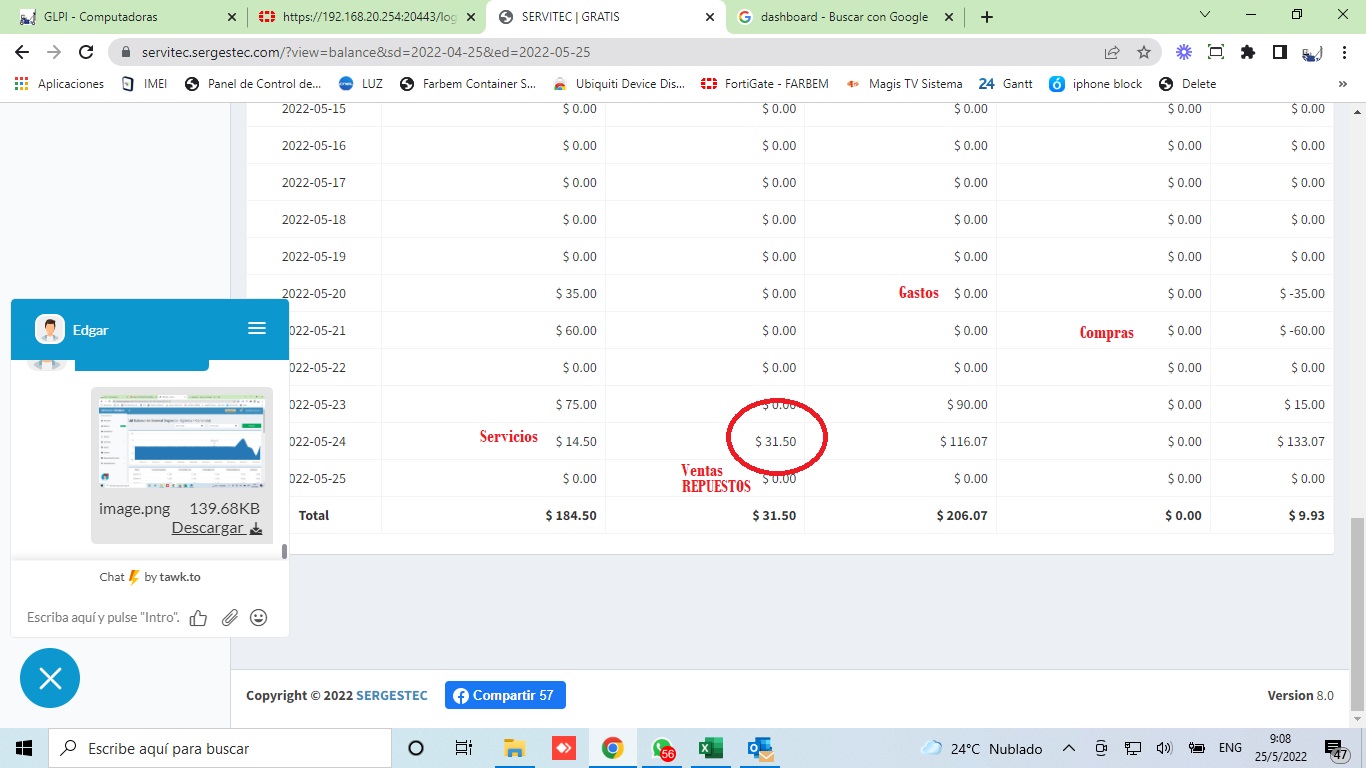Click the Facebook Compartir 57 button
Screen dimensions: 1366x768
click(x=505, y=695)
